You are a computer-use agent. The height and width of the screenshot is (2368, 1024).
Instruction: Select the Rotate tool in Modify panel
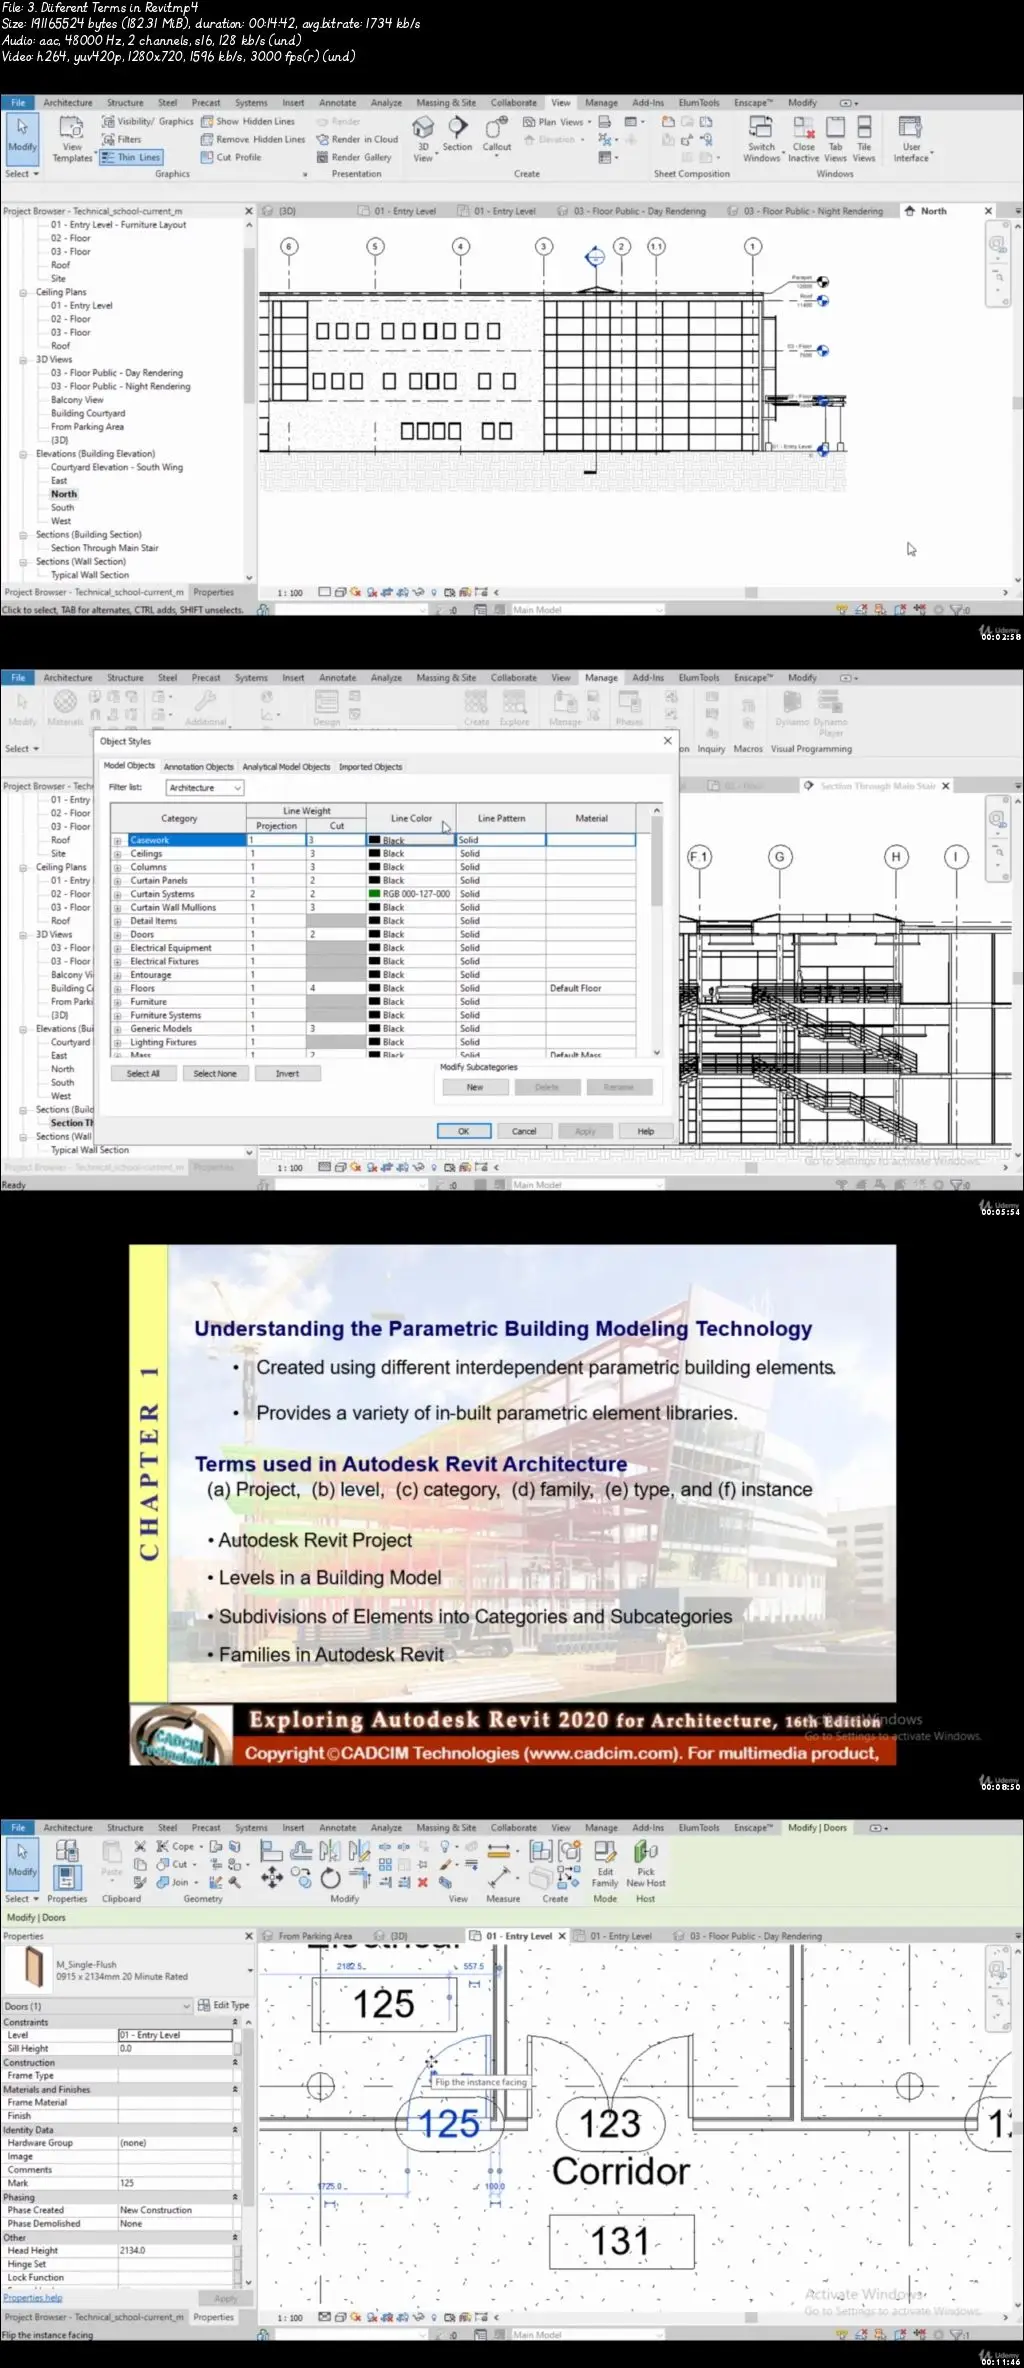pos(331,1878)
